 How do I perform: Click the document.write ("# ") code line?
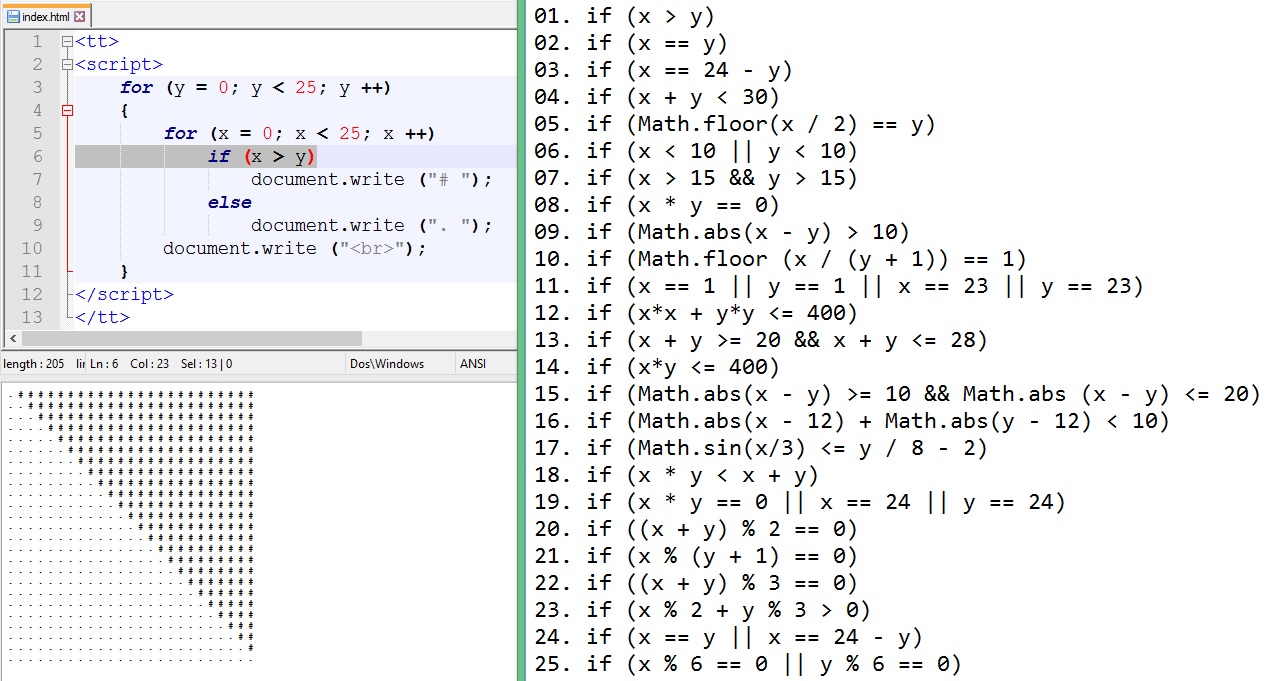pyautogui.click(x=372, y=179)
